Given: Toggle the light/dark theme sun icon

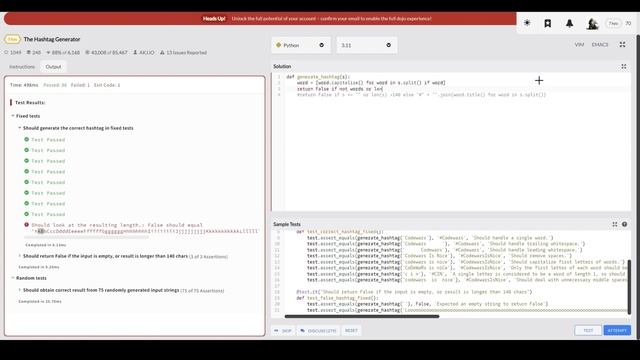Looking at the screenshot, I should pyautogui.click(x=527, y=23).
